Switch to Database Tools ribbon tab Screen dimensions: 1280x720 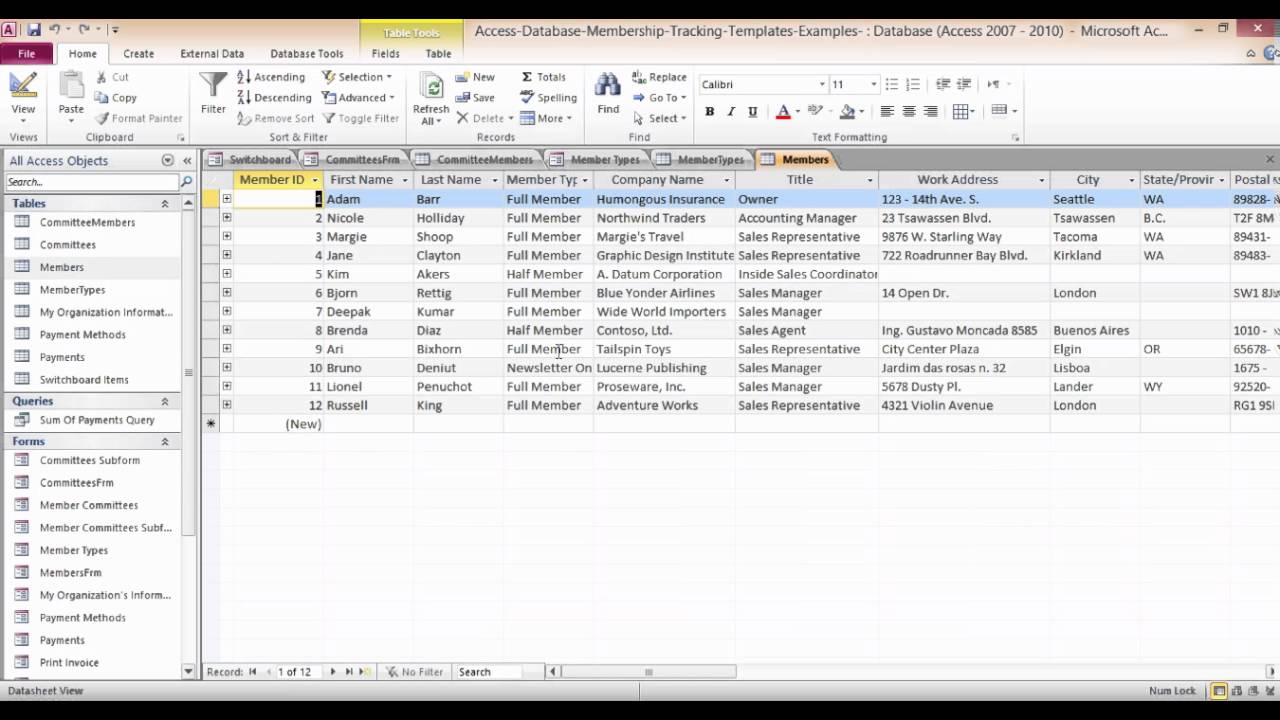307,54
